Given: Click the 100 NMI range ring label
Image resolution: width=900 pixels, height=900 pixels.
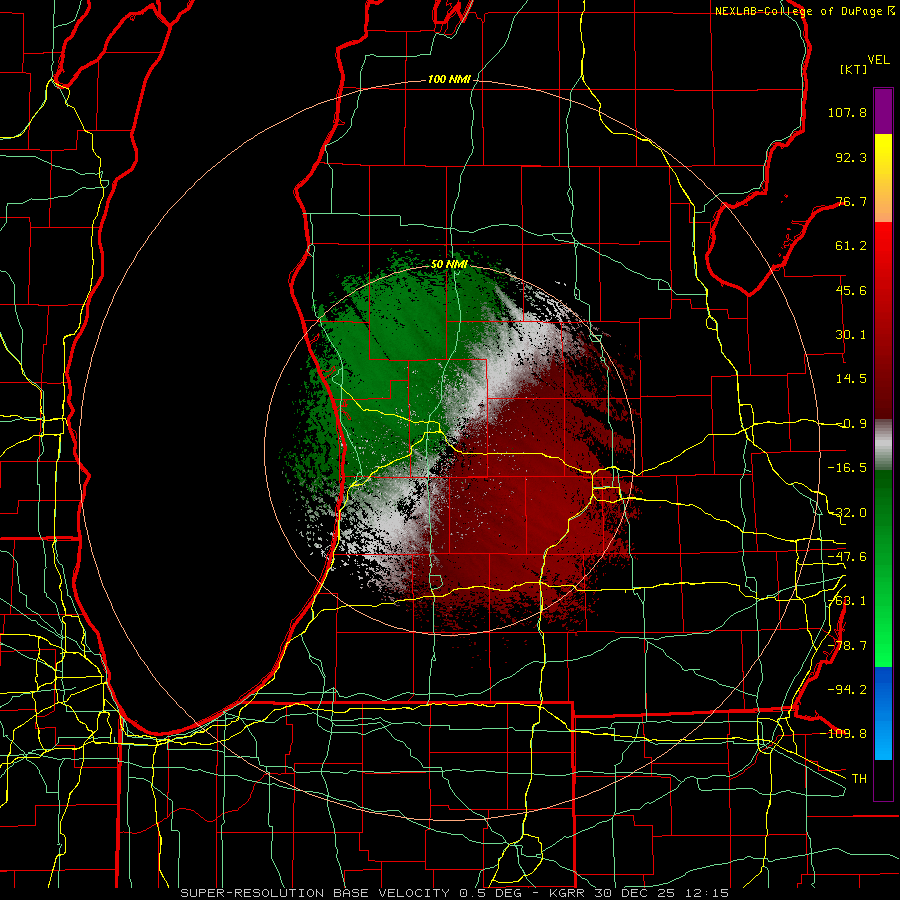Looking at the screenshot, I should 449,79.
